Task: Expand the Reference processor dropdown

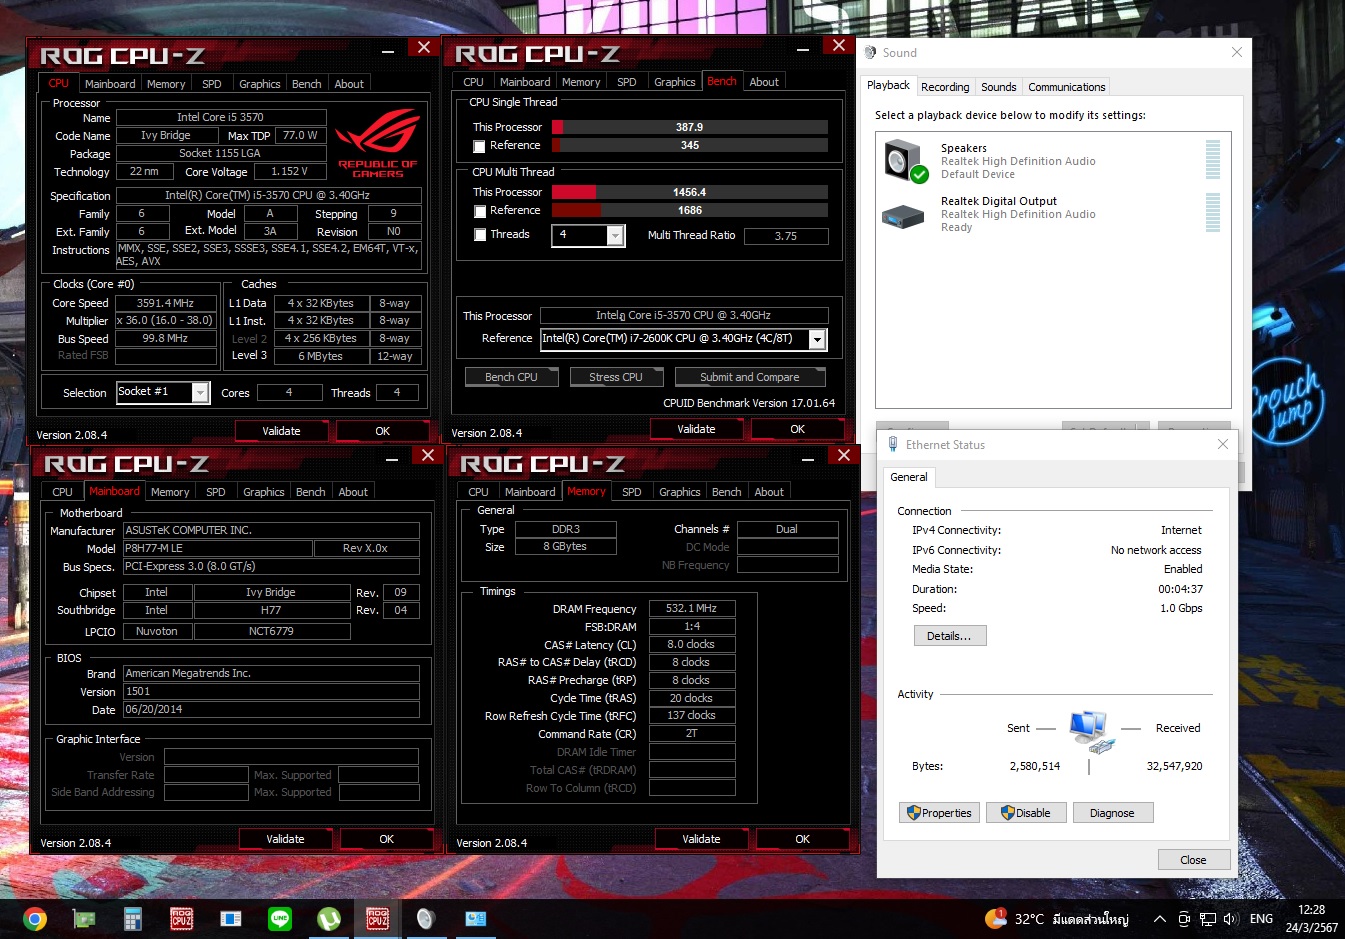Action: tap(817, 340)
